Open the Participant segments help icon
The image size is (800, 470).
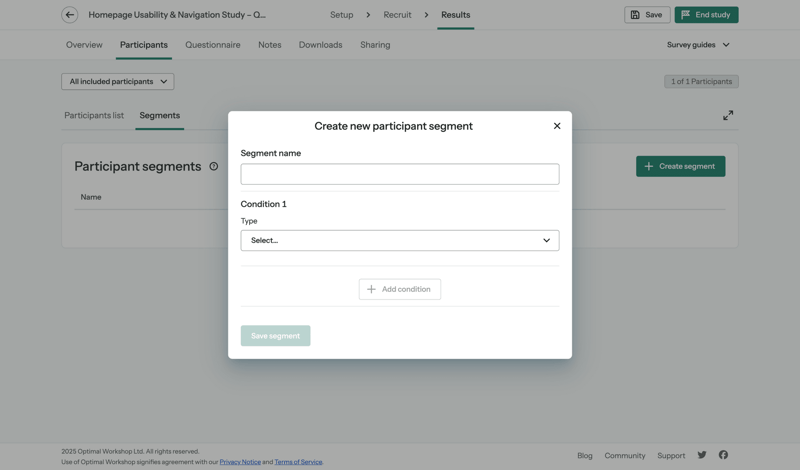(x=213, y=166)
